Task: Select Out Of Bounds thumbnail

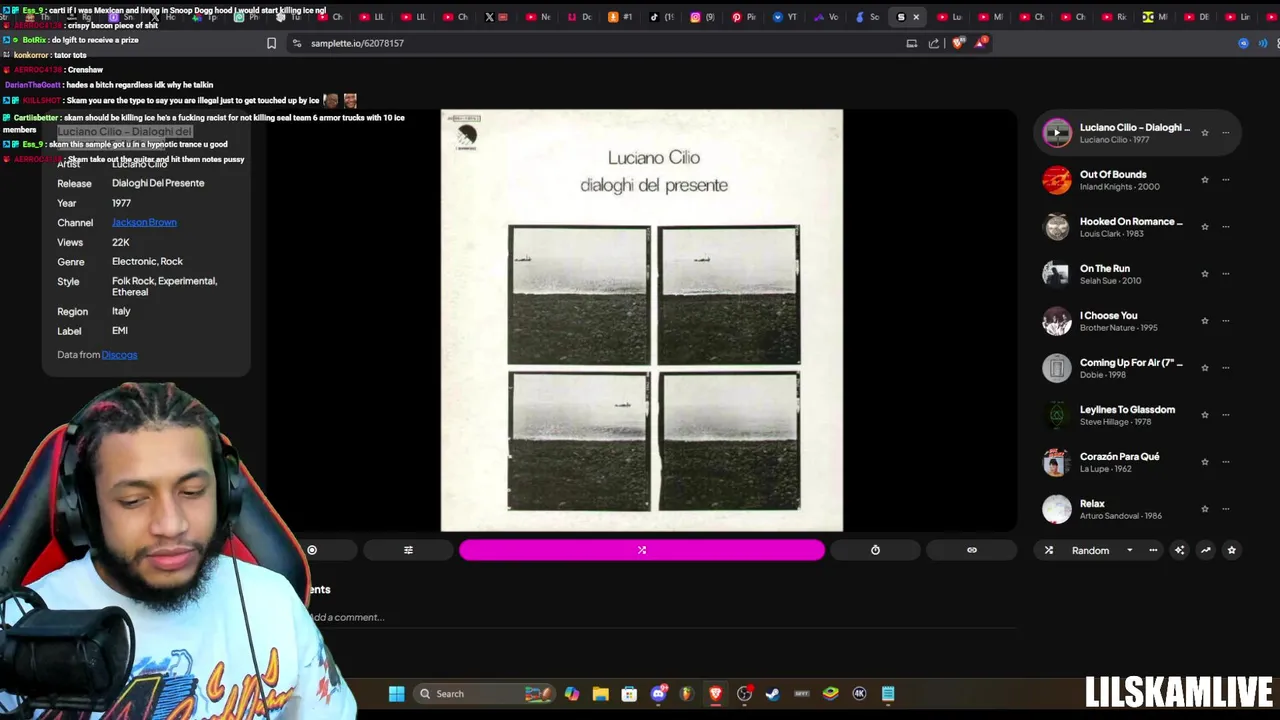Action: [x=1057, y=180]
